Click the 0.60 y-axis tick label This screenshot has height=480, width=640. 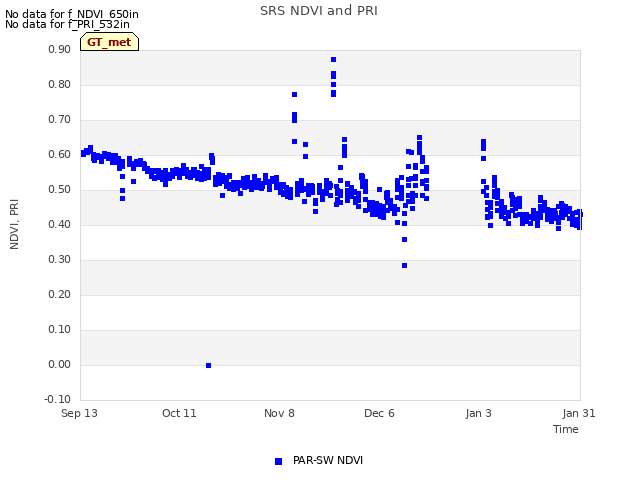click(60, 155)
